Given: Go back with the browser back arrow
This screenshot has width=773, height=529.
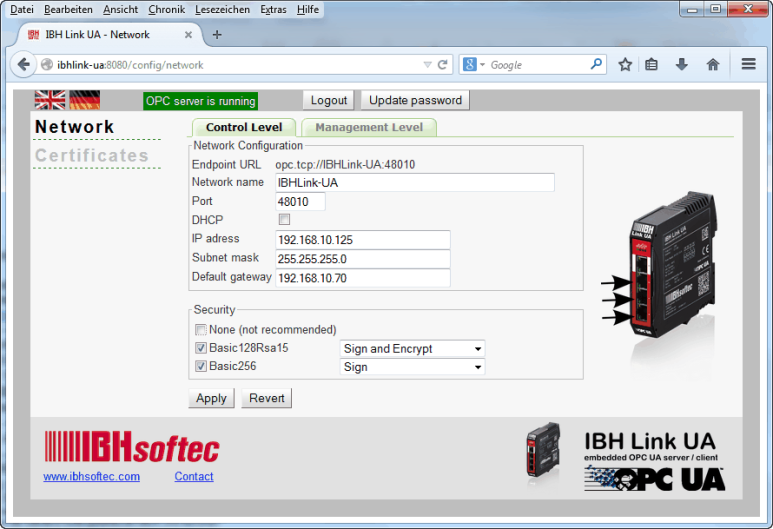Looking at the screenshot, I should pyautogui.click(x=23, y=65).
